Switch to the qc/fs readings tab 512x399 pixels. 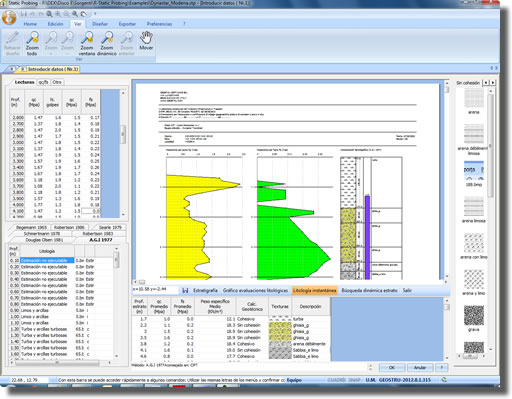pyautogui.click(x=43, y=82)
